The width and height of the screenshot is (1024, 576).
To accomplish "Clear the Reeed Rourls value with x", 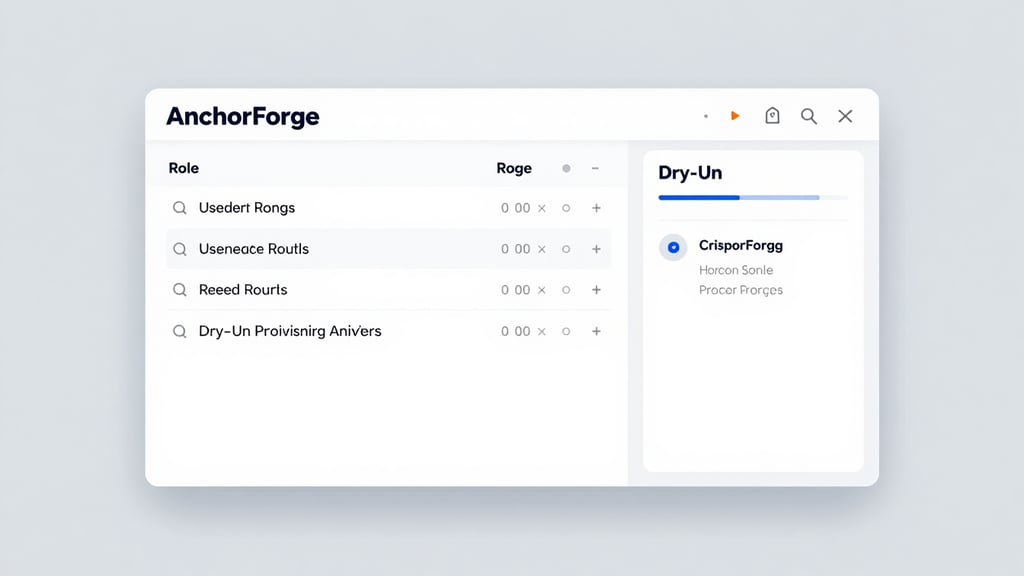I will [541, 290].
